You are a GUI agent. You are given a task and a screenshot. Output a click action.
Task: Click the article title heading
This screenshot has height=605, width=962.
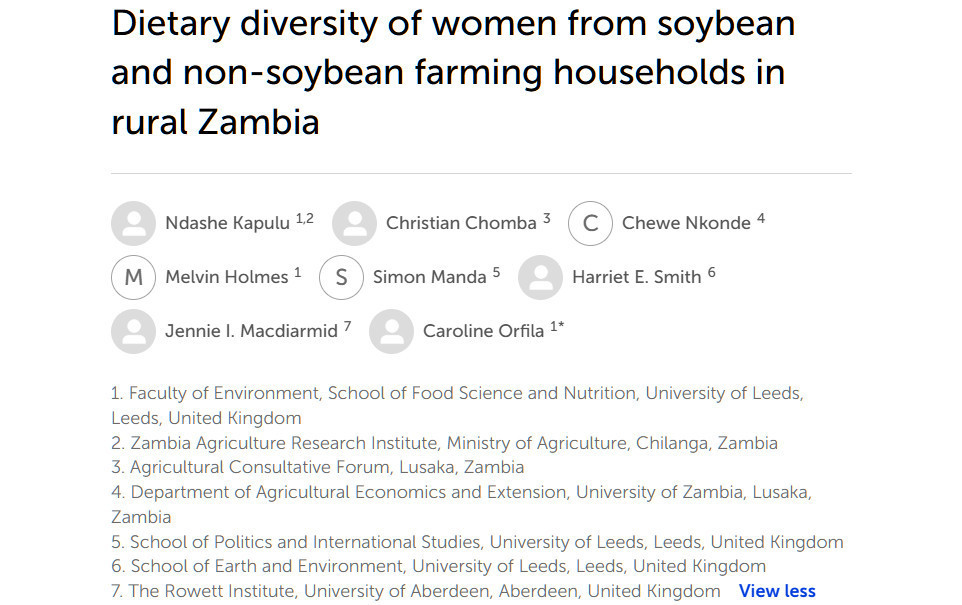click(x=453, y=72)
